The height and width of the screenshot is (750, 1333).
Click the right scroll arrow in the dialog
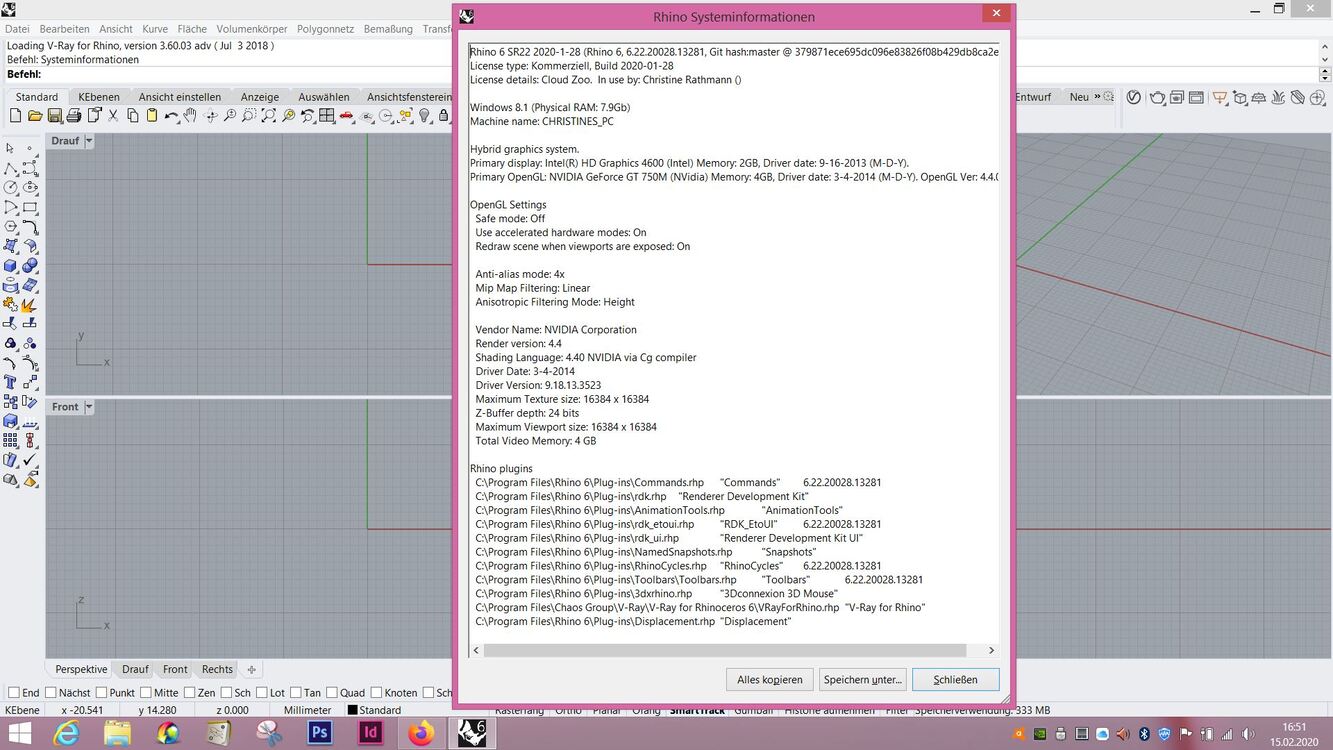pyautogui.click(x=991, y=650)
